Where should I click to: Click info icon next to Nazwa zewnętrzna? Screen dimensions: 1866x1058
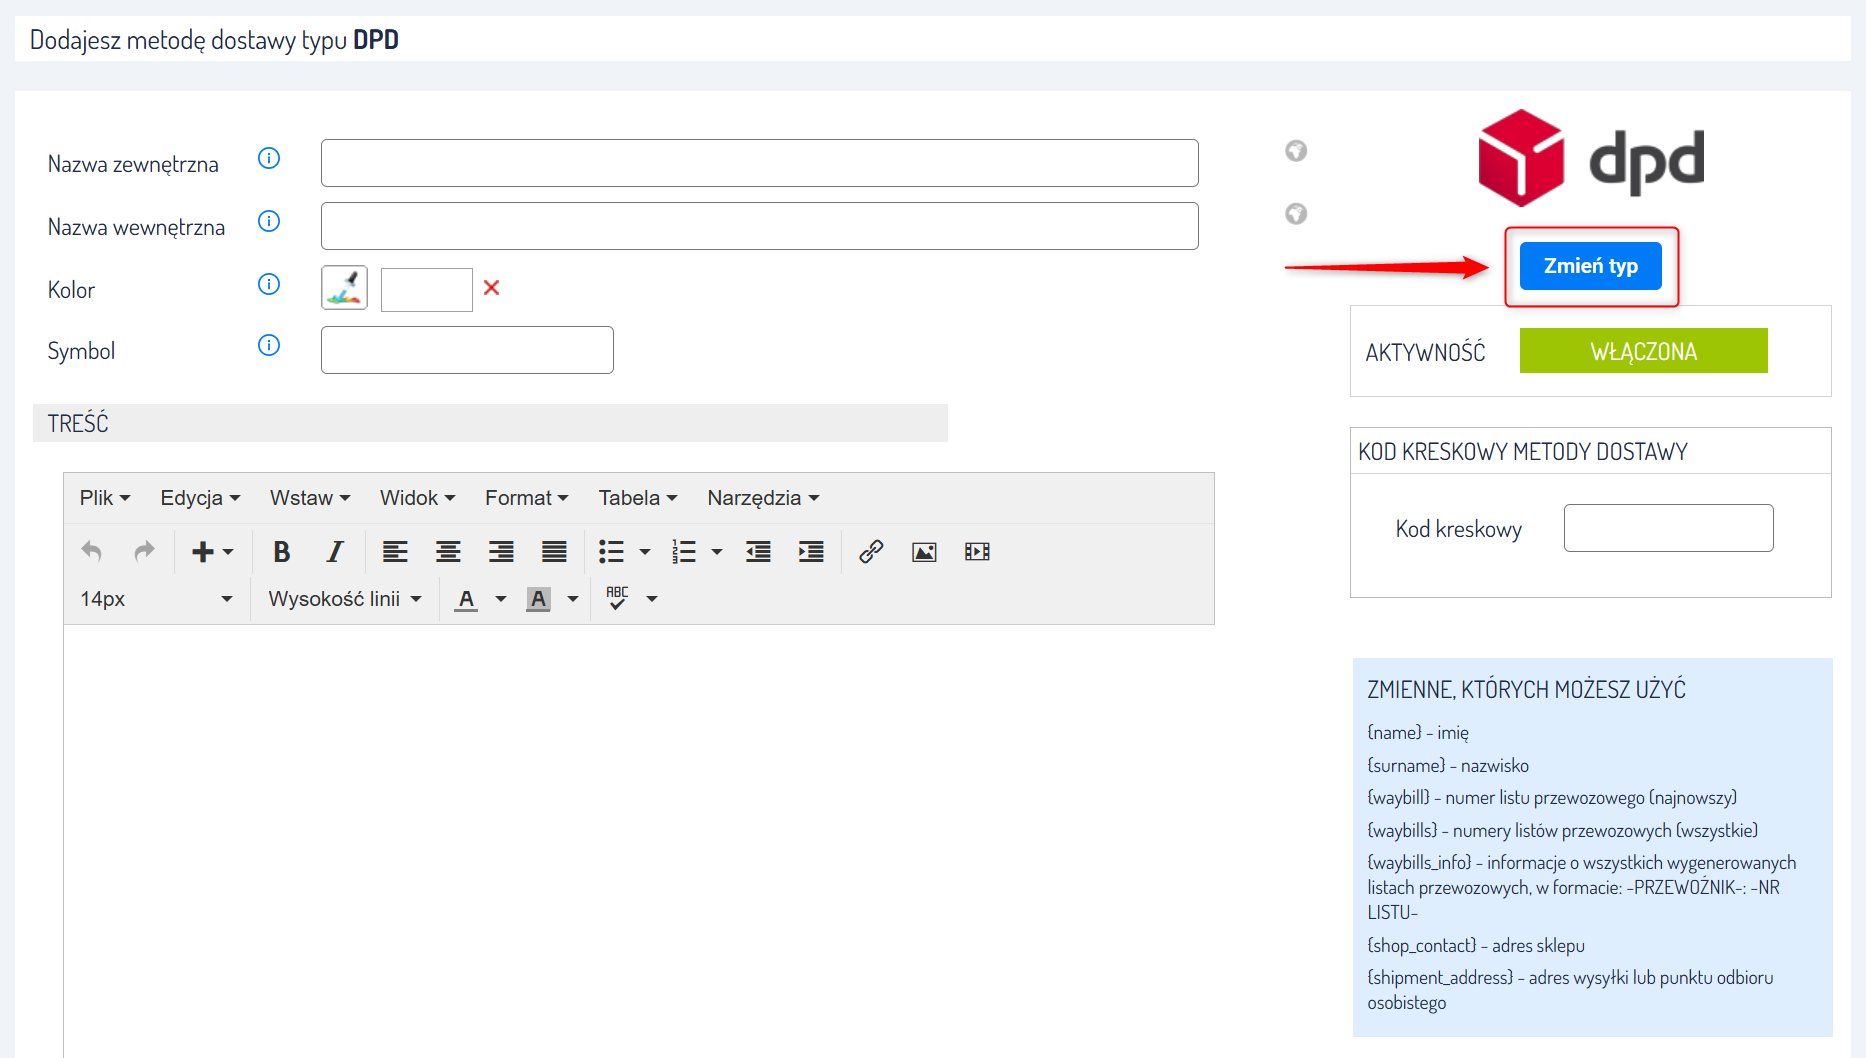point(269,159)
